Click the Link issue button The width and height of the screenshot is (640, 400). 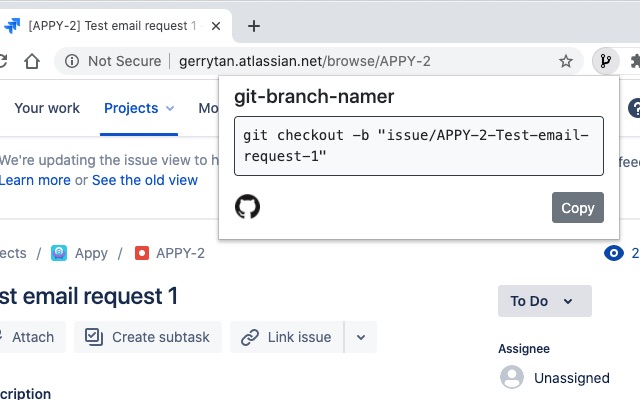click(x=287, y=337)
